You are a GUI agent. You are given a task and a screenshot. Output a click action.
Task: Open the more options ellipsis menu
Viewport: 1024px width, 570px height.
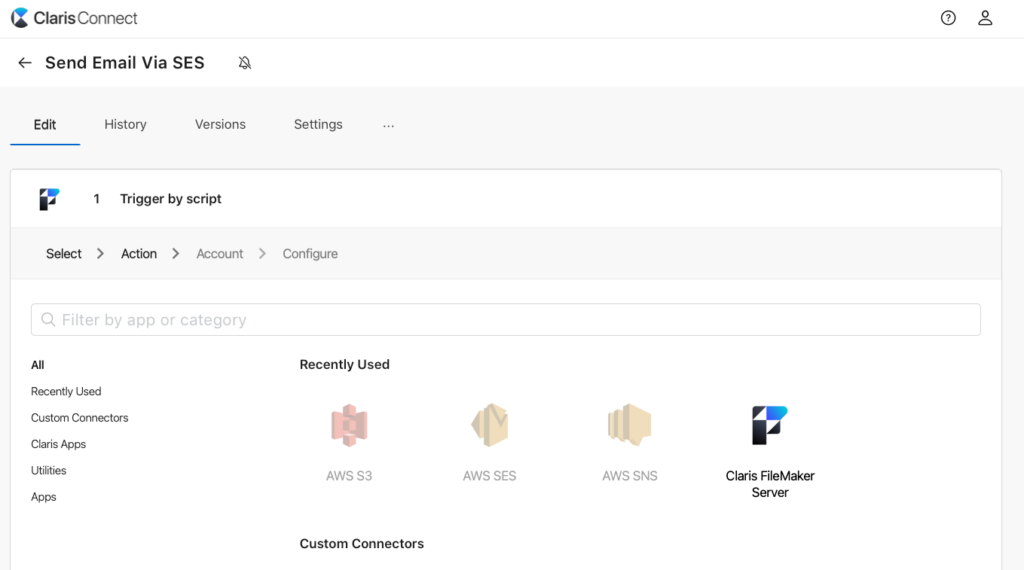point(389,125)
